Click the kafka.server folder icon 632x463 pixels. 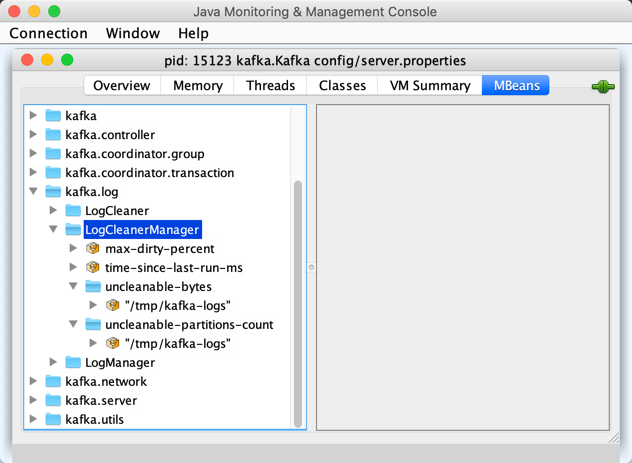(x=53, y=401)
